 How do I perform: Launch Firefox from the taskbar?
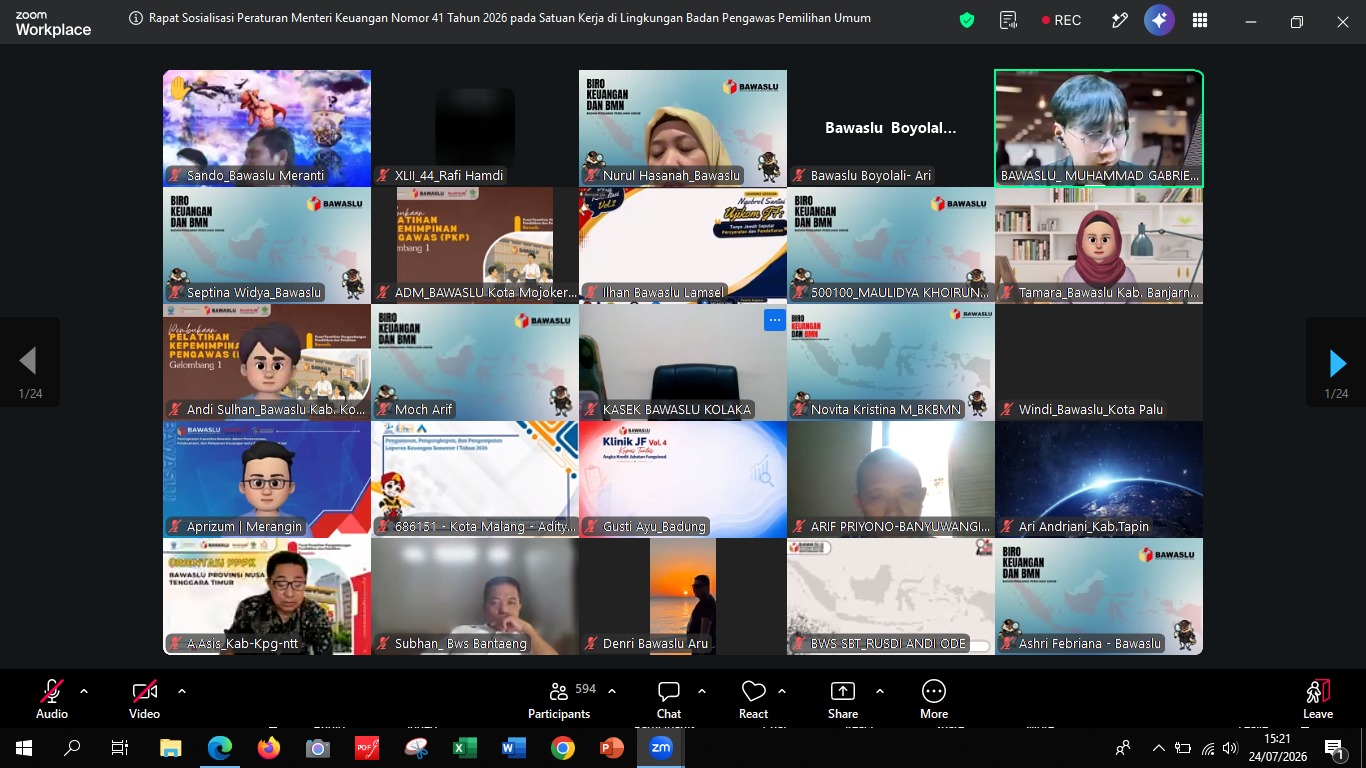coord(269,748)
